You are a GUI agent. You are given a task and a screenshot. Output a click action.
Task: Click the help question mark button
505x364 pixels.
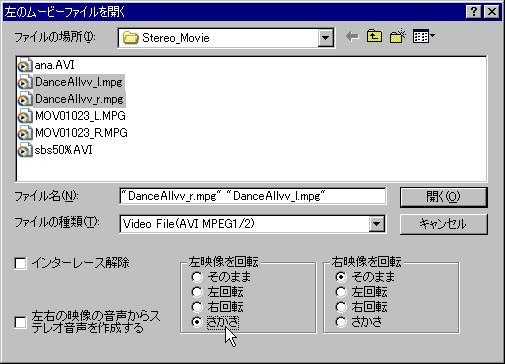(473, 12)
